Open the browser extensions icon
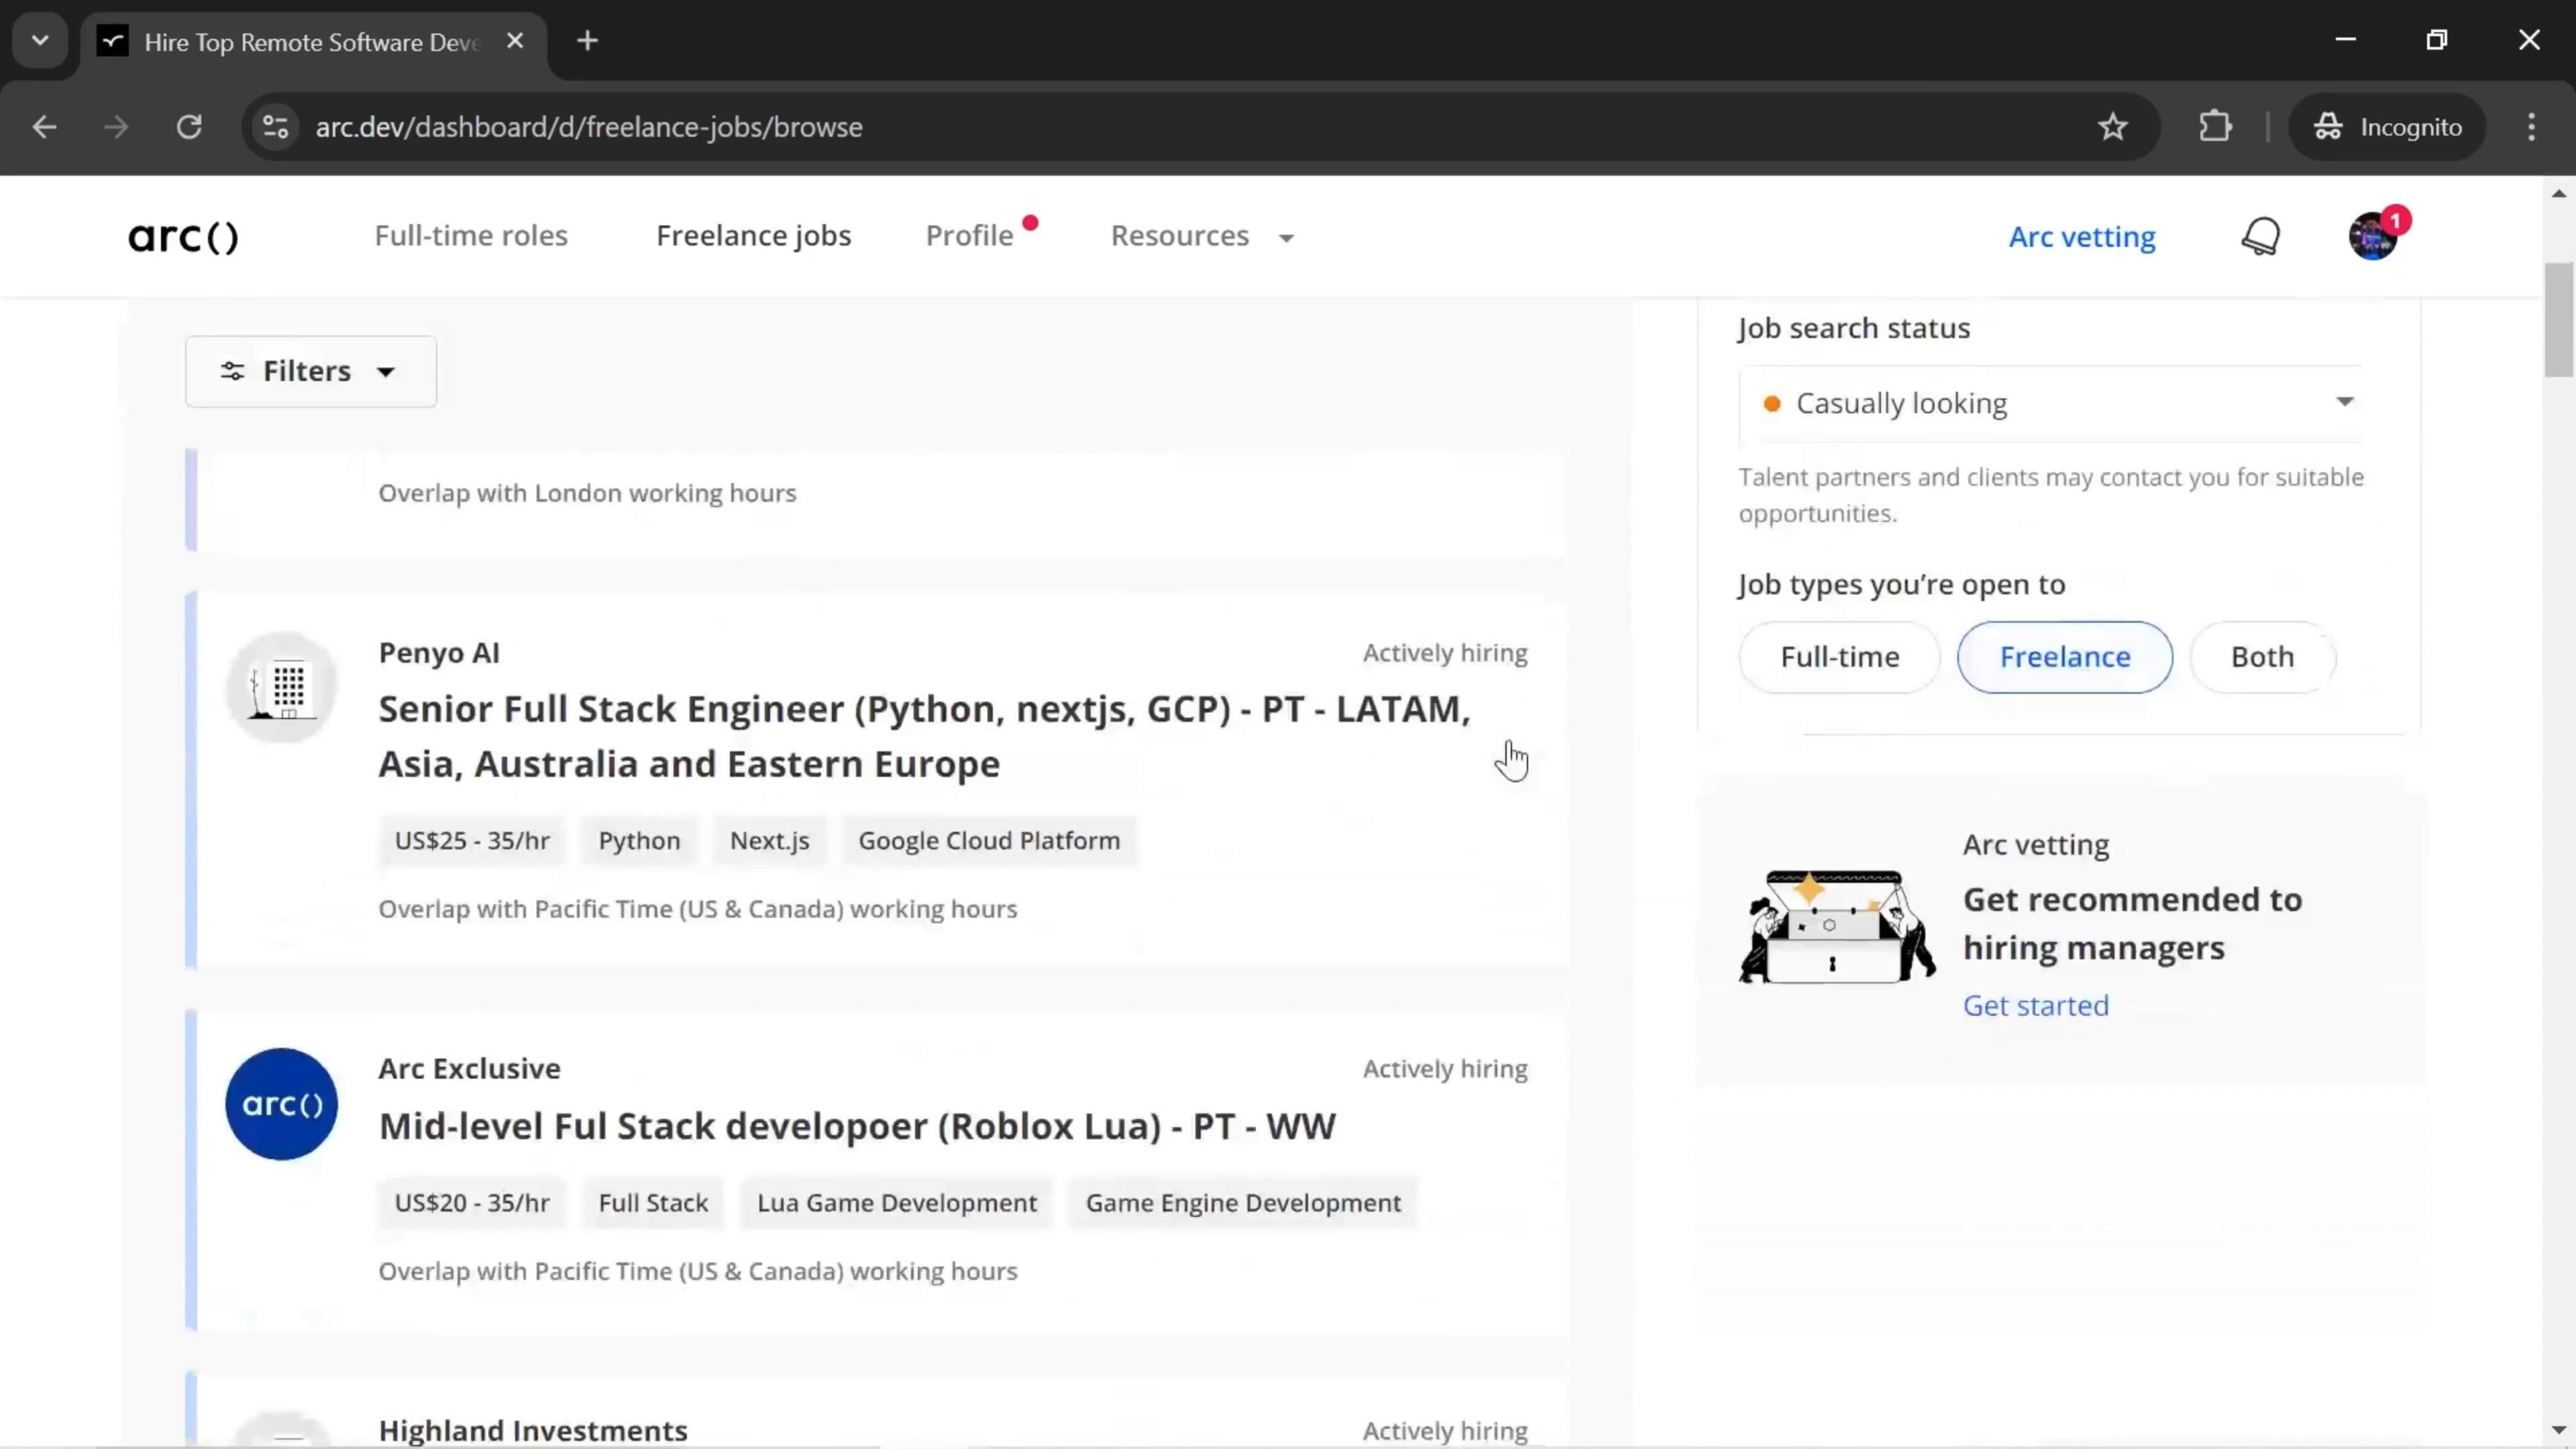Image resolution: width=2576 pixels, height=1449 pixels. pyautogui.click(x=2215, y=127)
